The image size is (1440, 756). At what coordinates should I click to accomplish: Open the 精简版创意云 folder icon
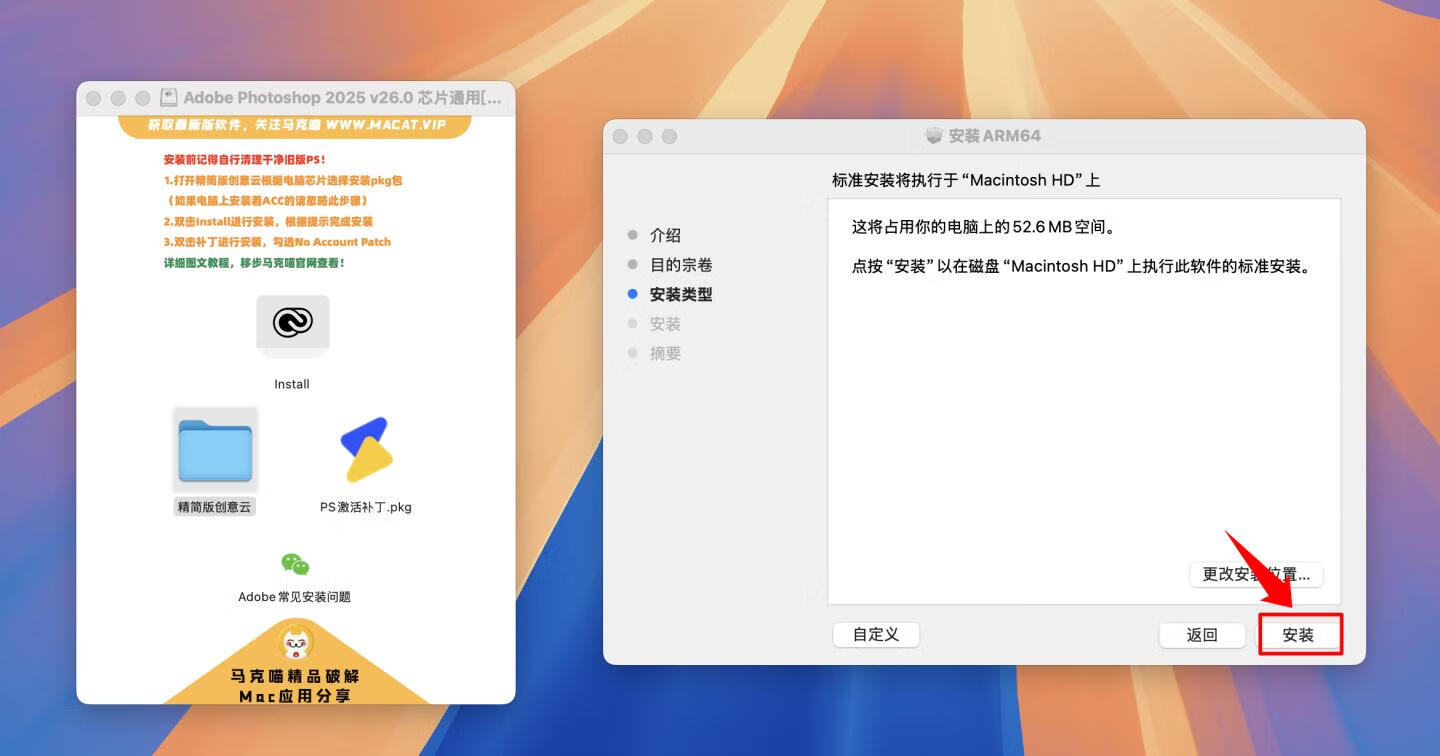pos(215,450)
